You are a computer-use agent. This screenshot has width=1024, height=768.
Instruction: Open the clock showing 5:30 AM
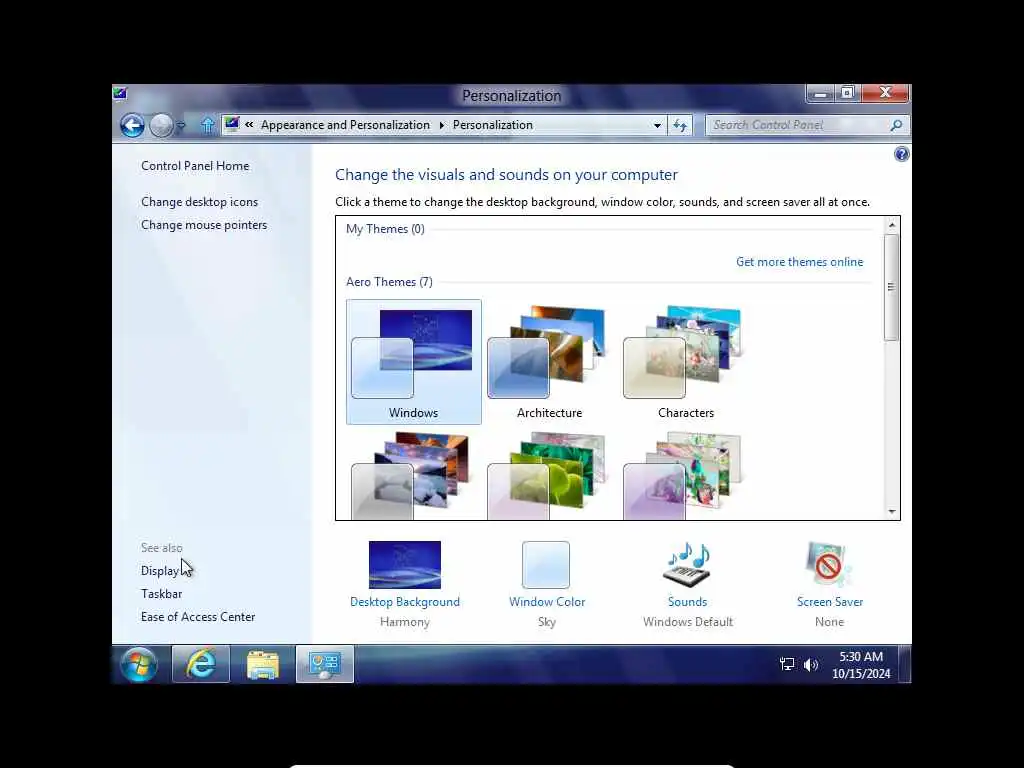point(861,665)
